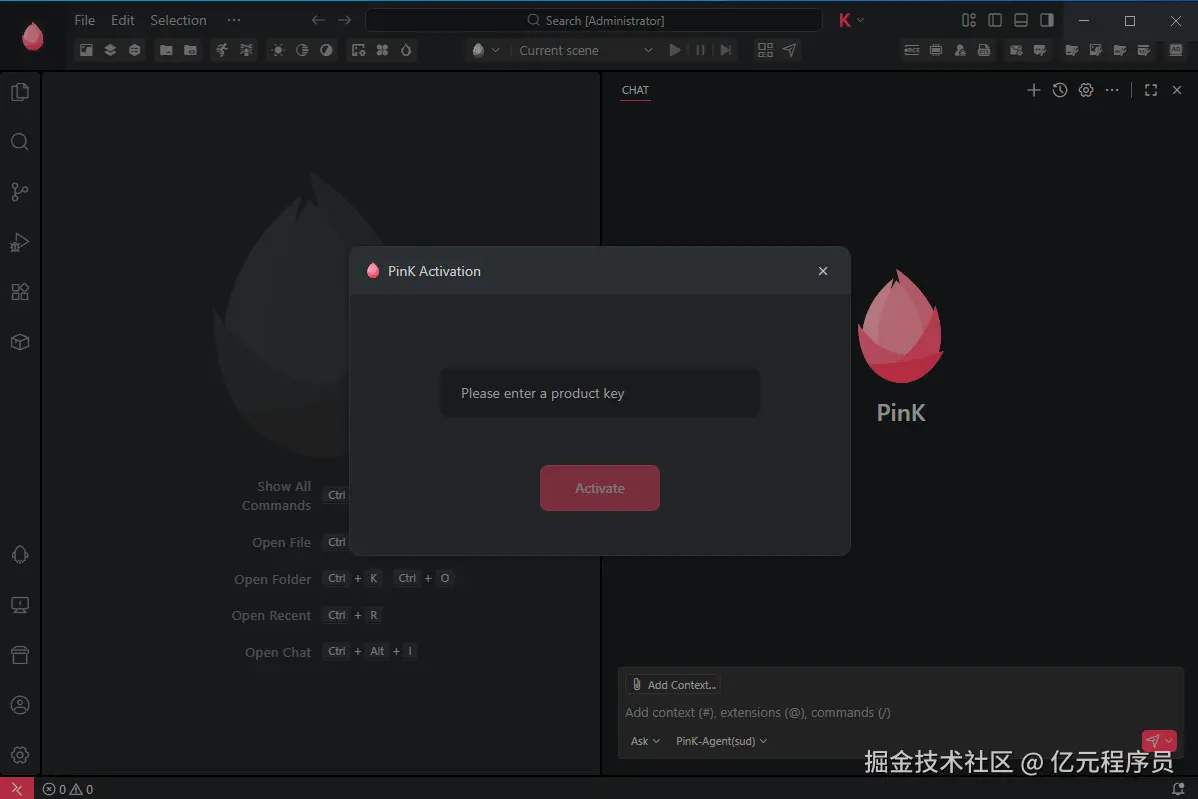
Task: Open the Source Control view
Action: (20, 192)
